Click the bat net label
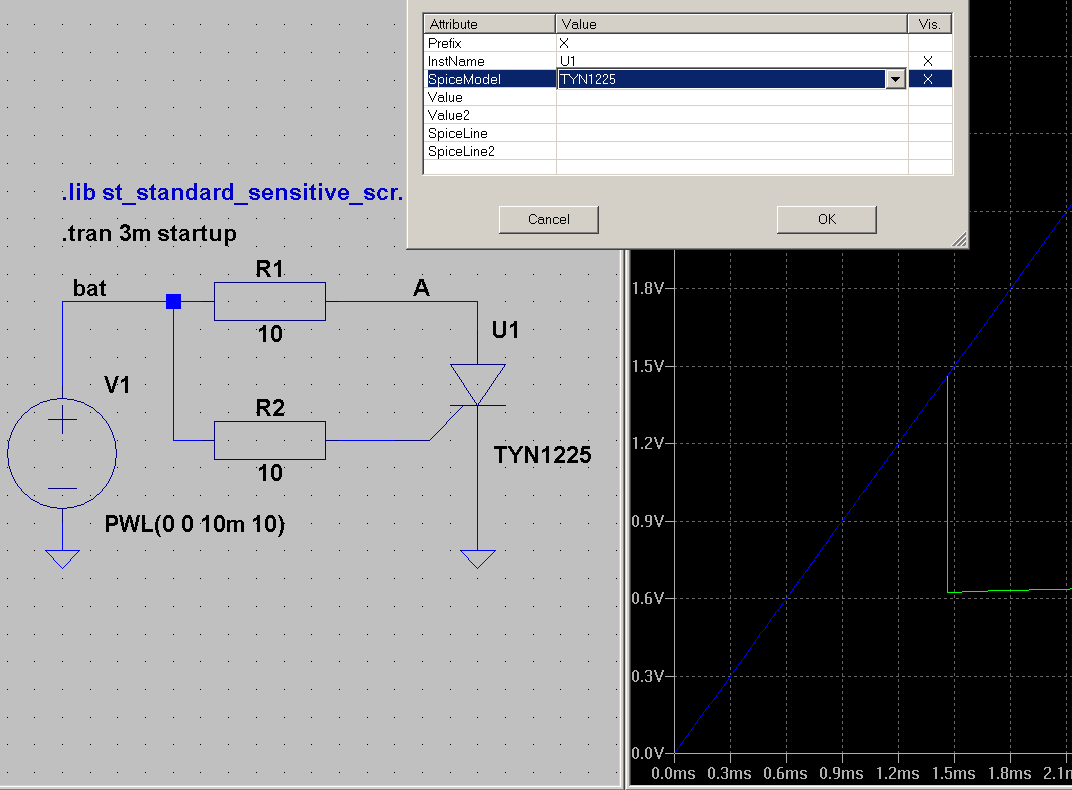The image size is (1072, 790). tap(90, 288)
